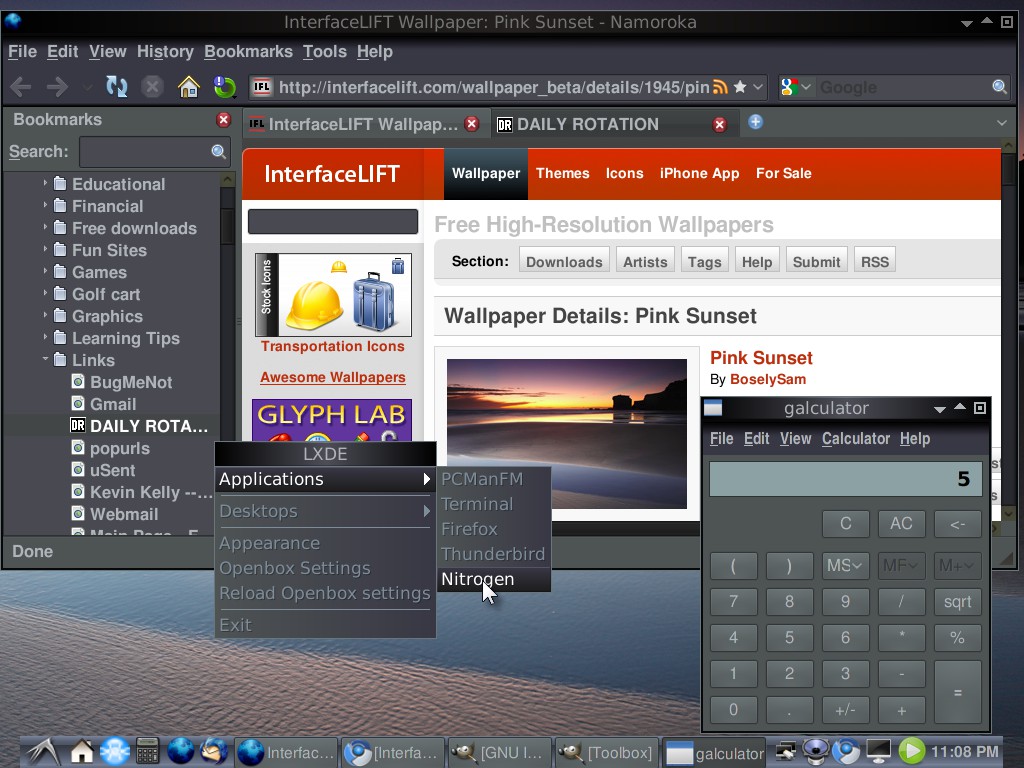Bookmark this page with the star icon
The height and width of the screenshot is (768, 1024).
pos(740,87)
